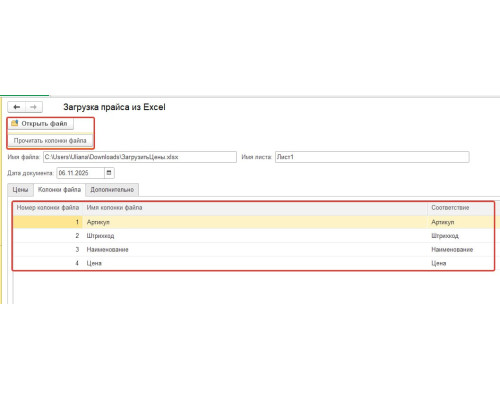Focus the Имя листа field with Лист1
The width and height of the screenshot is (500, 400).
click(x=372, y=157)
